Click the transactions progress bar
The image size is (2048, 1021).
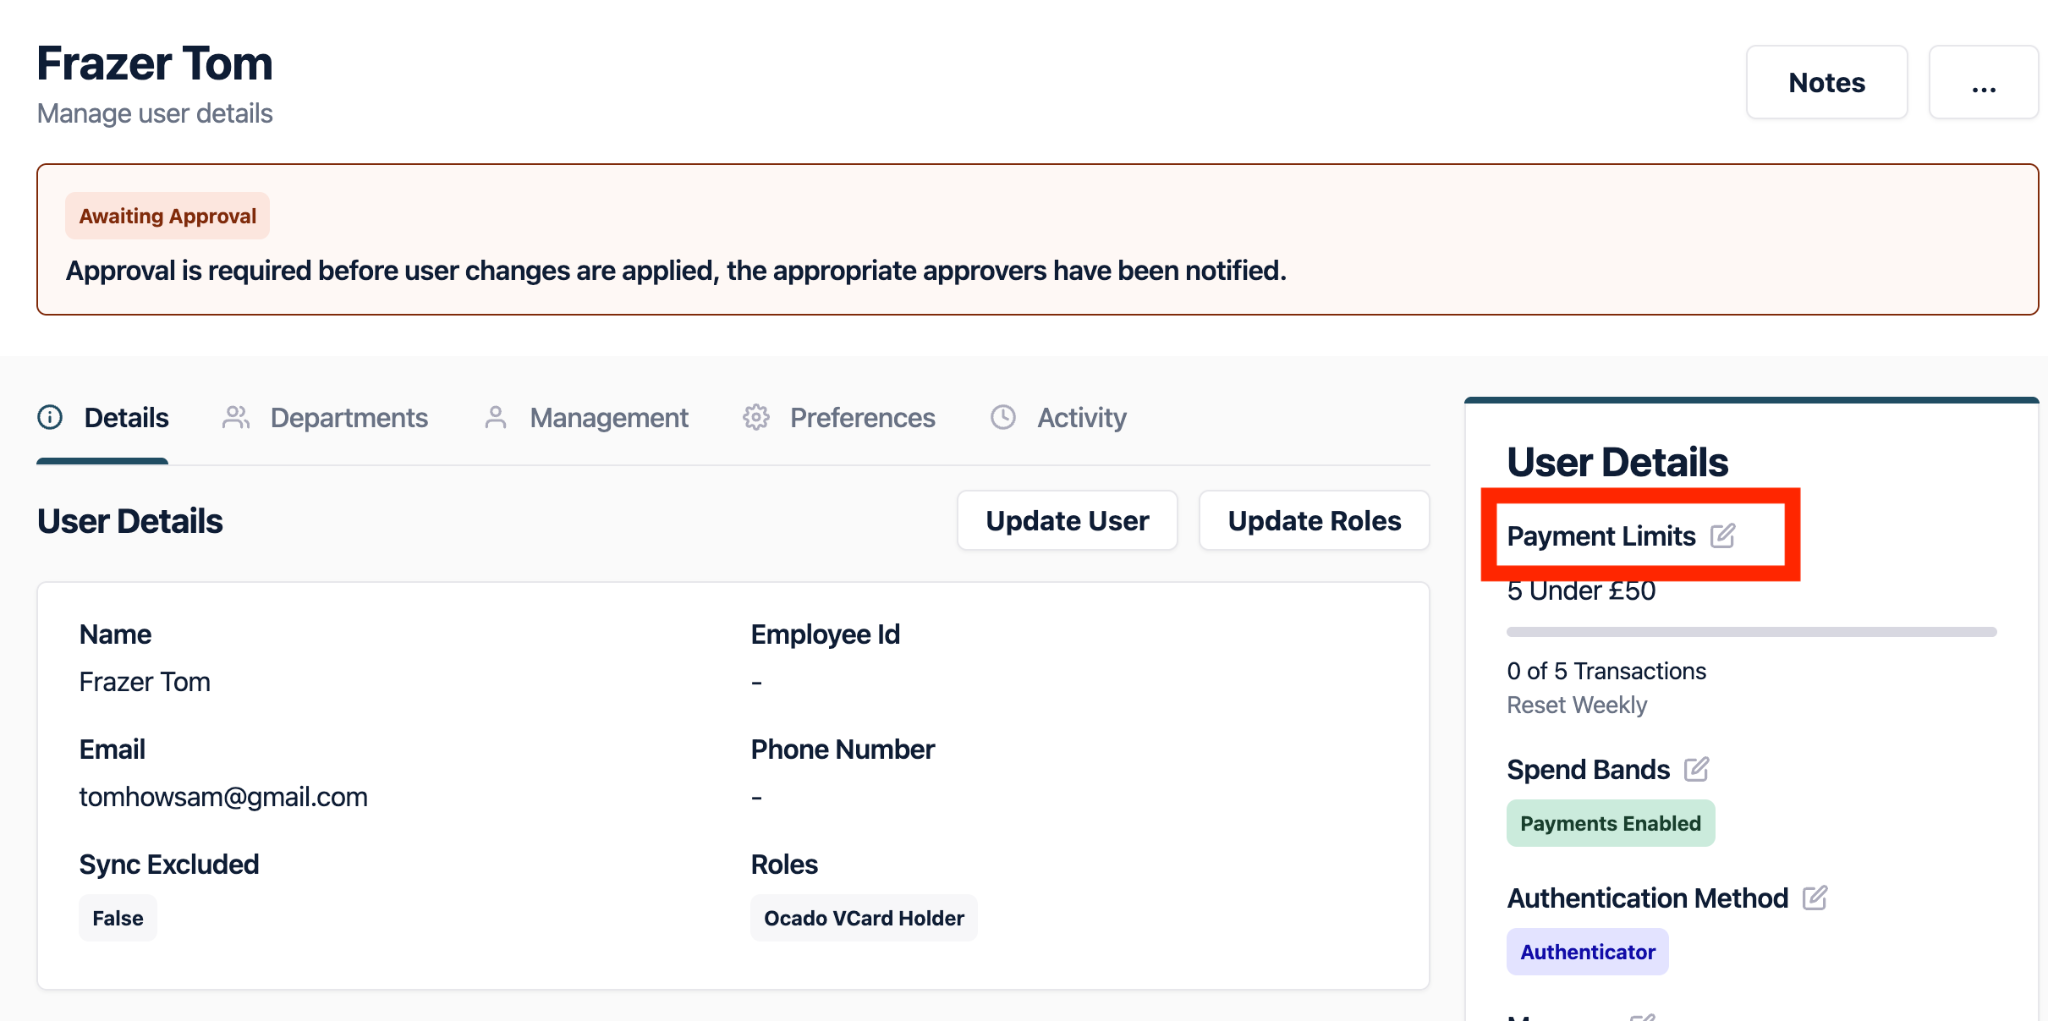1751,632
